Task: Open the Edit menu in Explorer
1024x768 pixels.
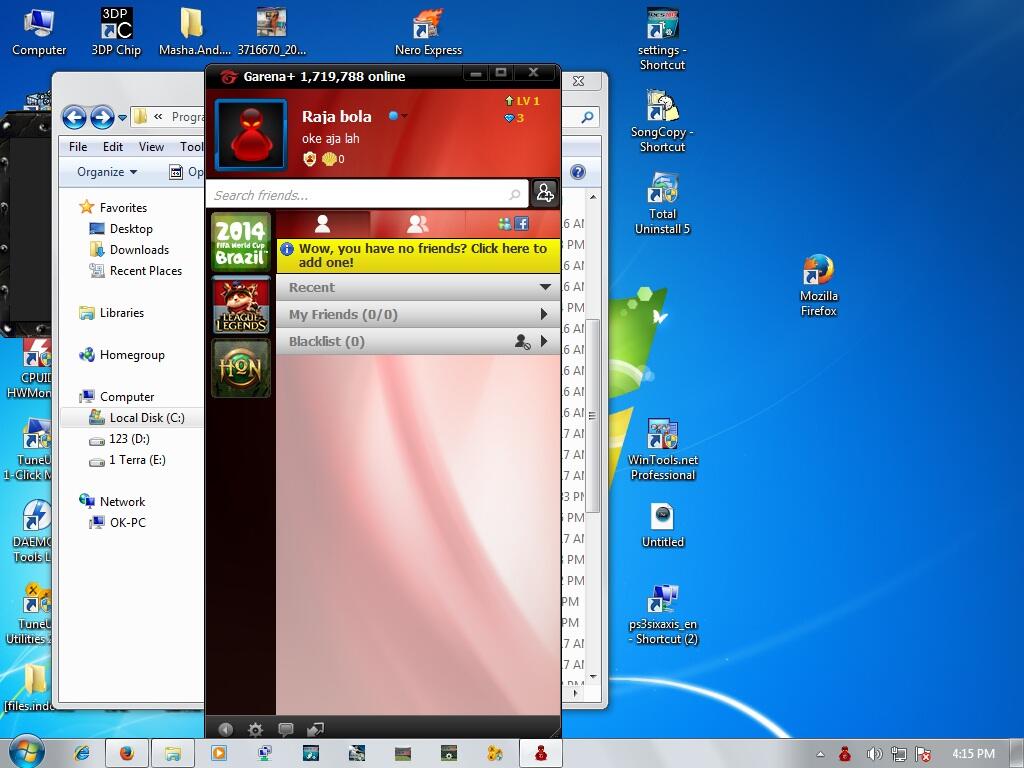Action: (x=112, y=147)
